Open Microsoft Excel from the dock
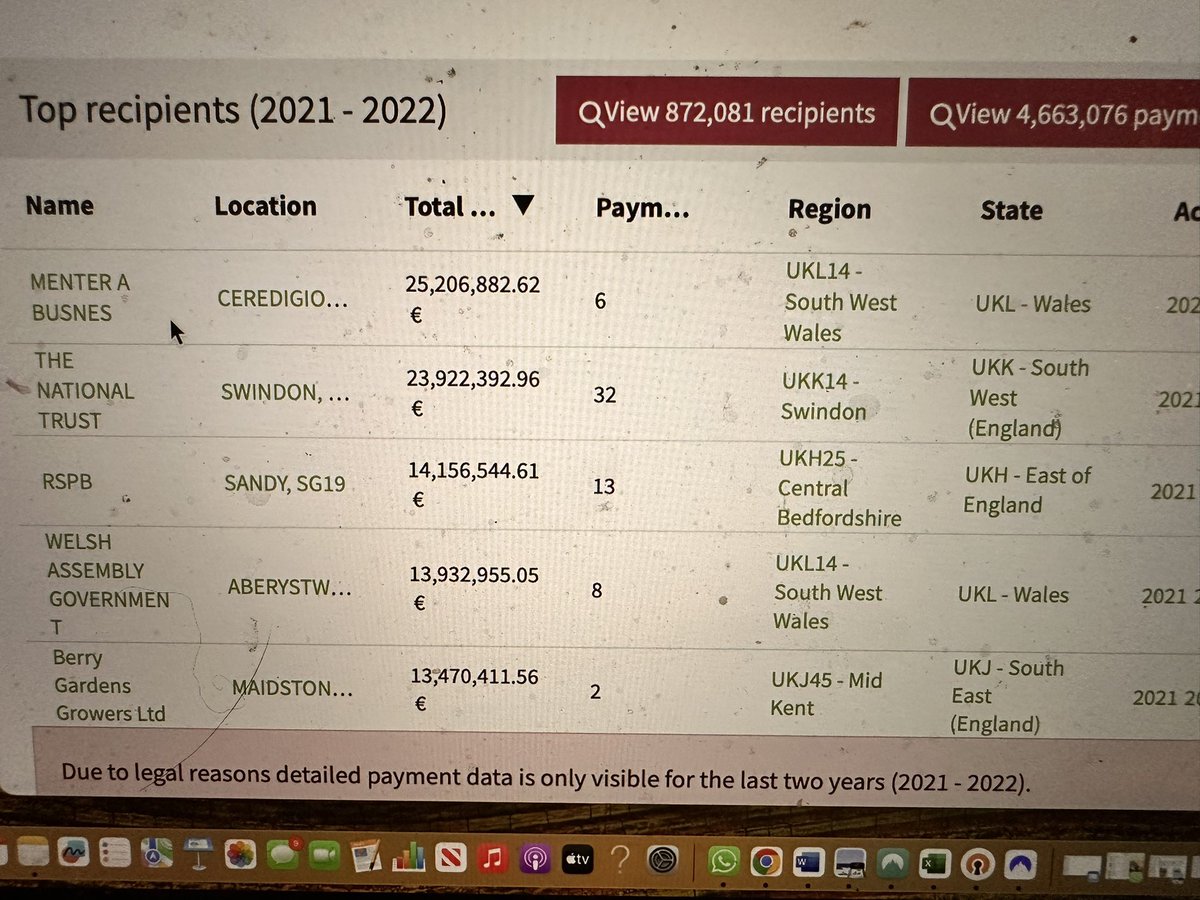 pyautogui.click(x=935, y=863)
